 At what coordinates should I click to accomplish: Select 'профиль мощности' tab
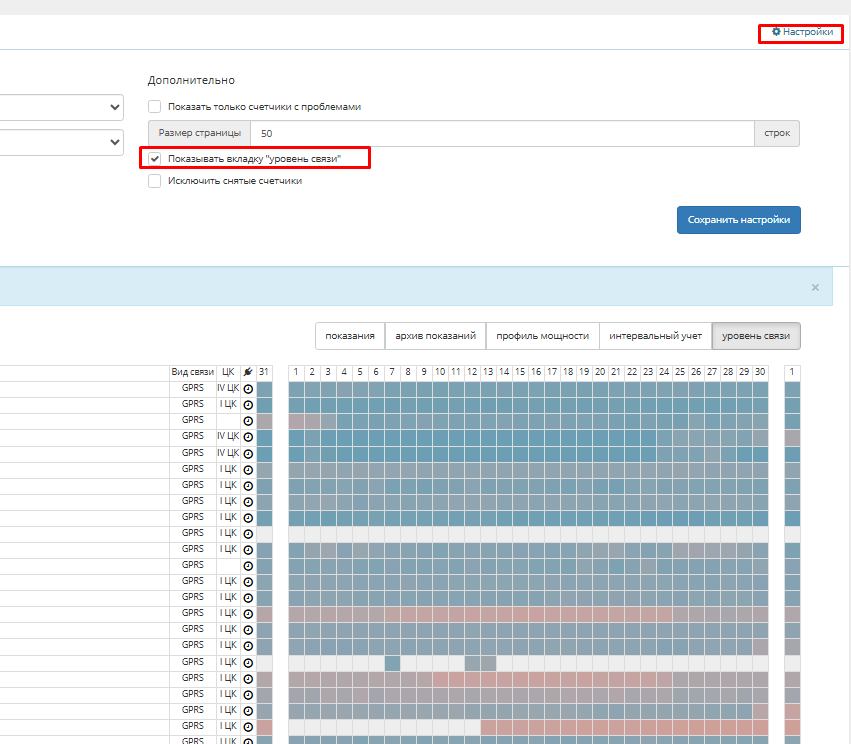click(542, 336)
